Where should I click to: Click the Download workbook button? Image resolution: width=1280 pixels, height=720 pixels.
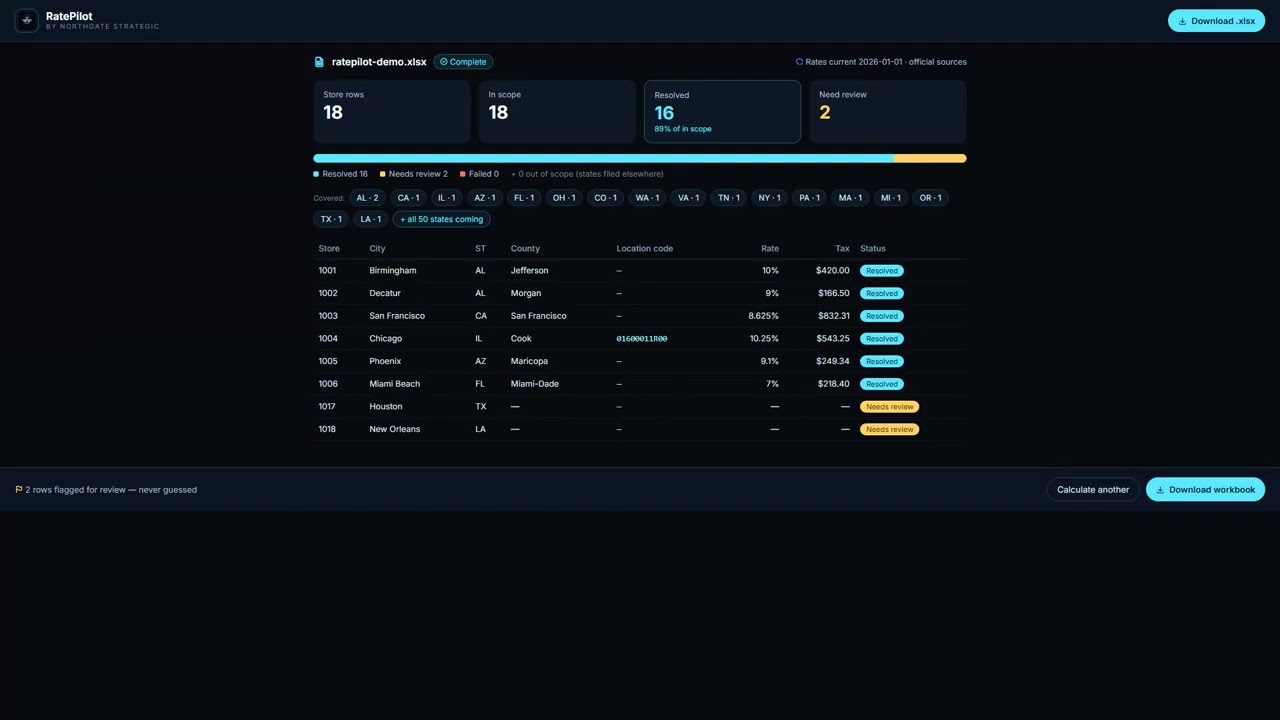click(1205, 489)
